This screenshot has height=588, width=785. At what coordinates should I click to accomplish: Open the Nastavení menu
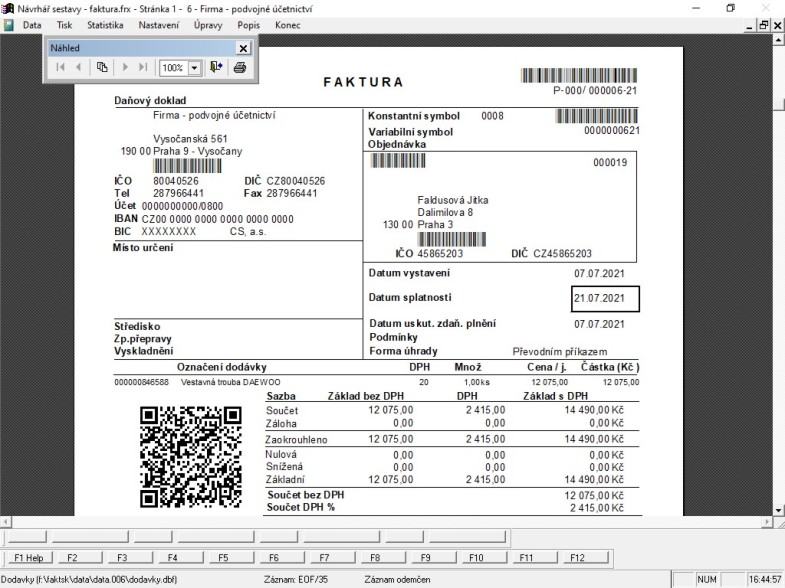(x=159, y=25)
